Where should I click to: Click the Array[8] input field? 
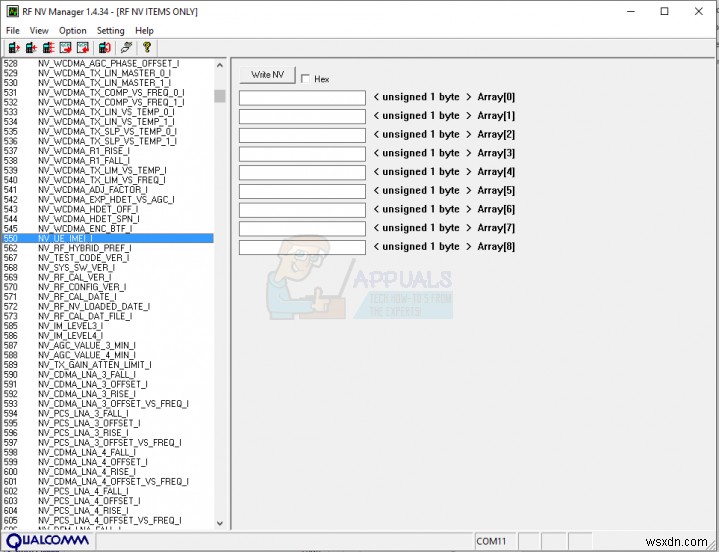click(302, 247)
